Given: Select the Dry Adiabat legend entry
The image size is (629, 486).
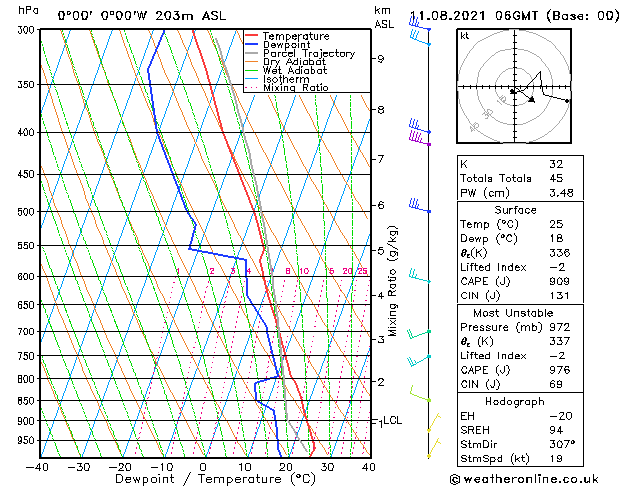Looking at the screenshot, I should pos(294,62).
